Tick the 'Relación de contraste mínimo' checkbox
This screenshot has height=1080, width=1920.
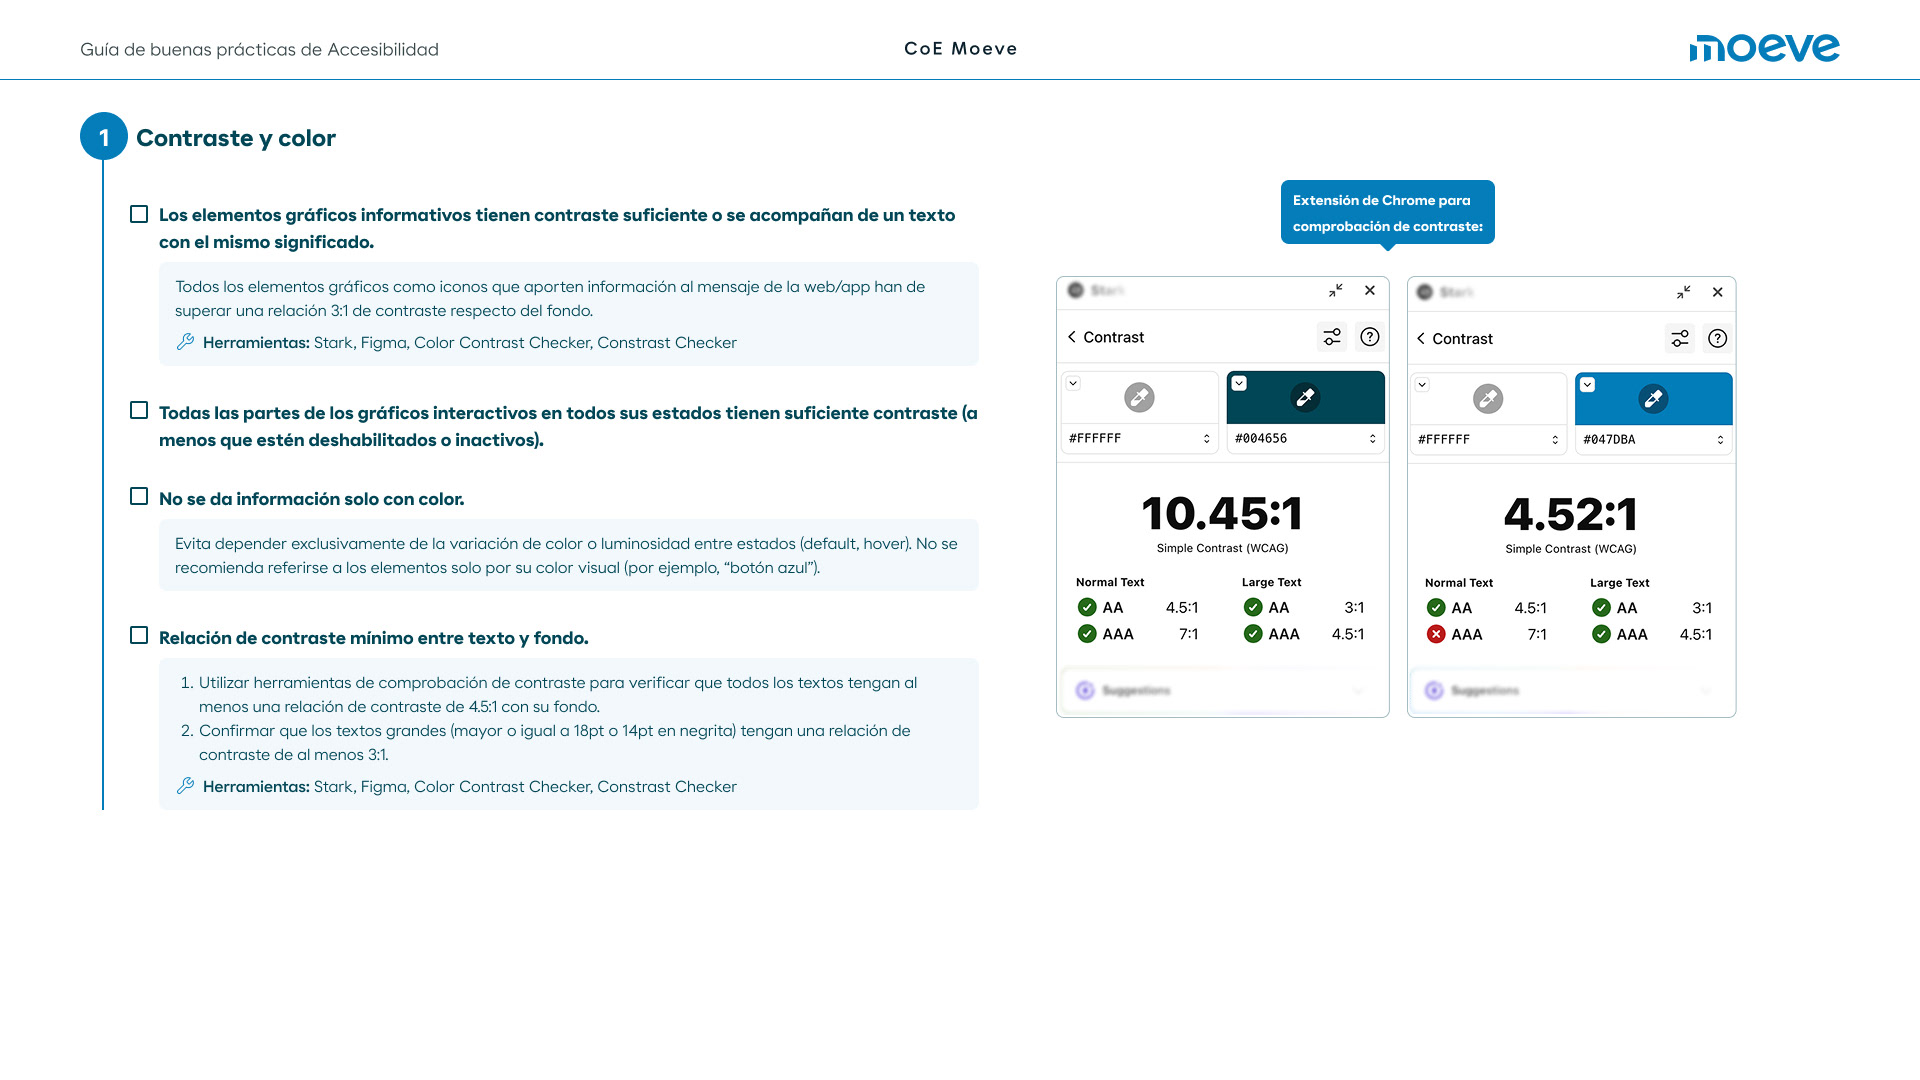139,636
